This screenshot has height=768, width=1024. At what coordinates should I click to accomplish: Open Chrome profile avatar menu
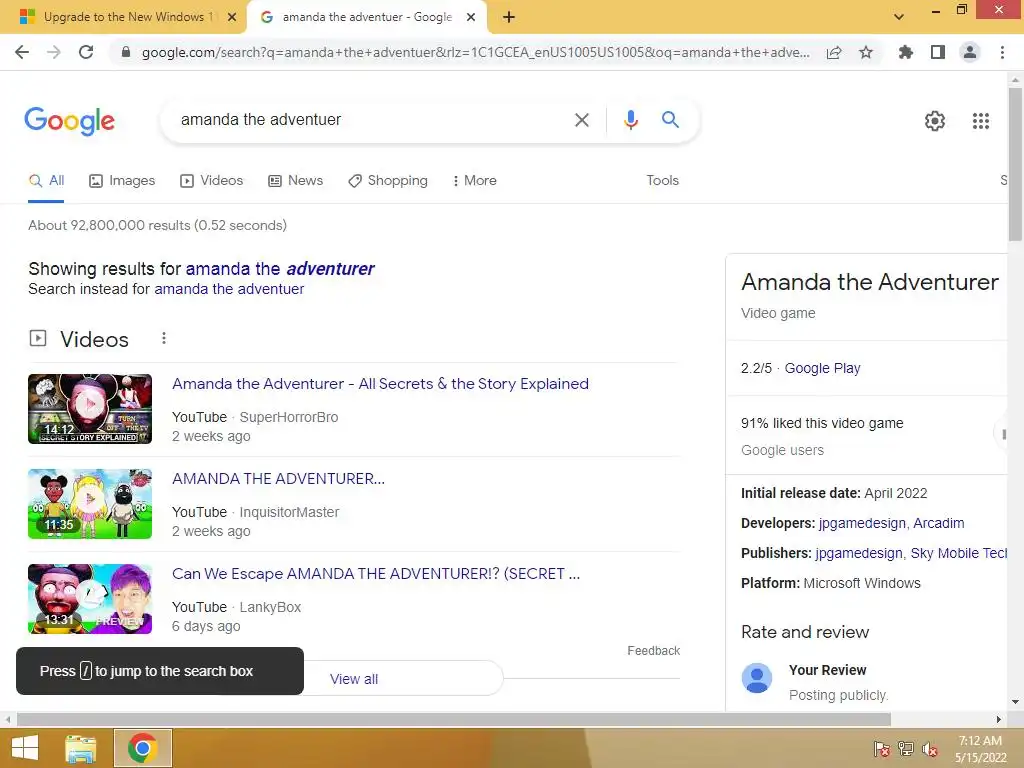point(970,52)
